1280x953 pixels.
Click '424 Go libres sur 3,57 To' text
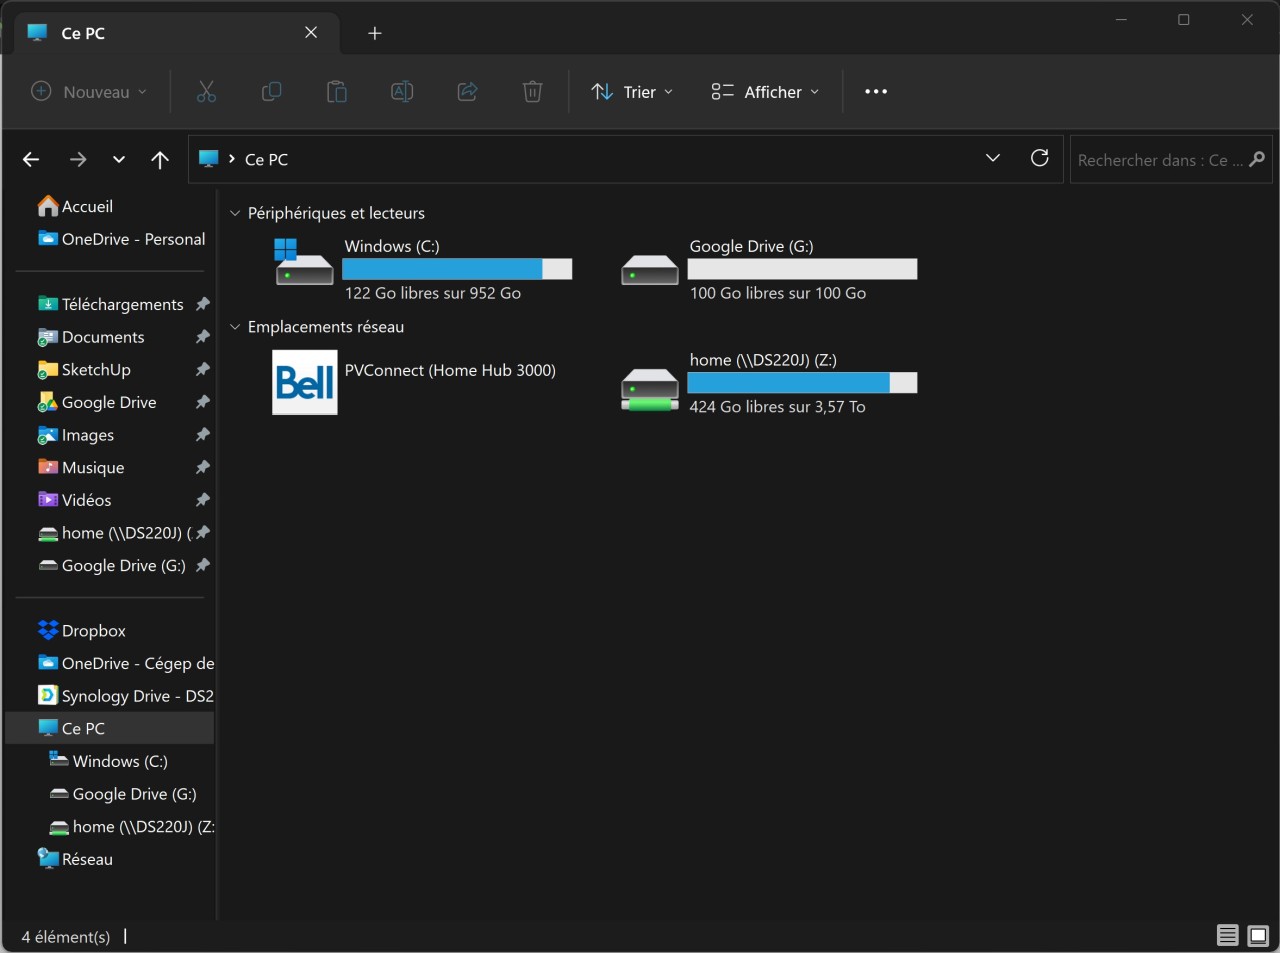click(x=777, y=407)
